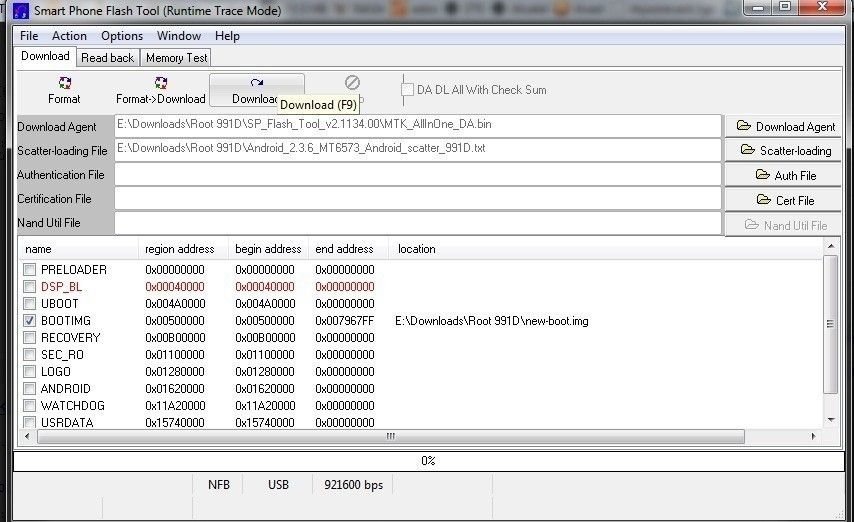Click the Stop circle-slash icon
The image size is (854, 522).
(x=352, y=82)
